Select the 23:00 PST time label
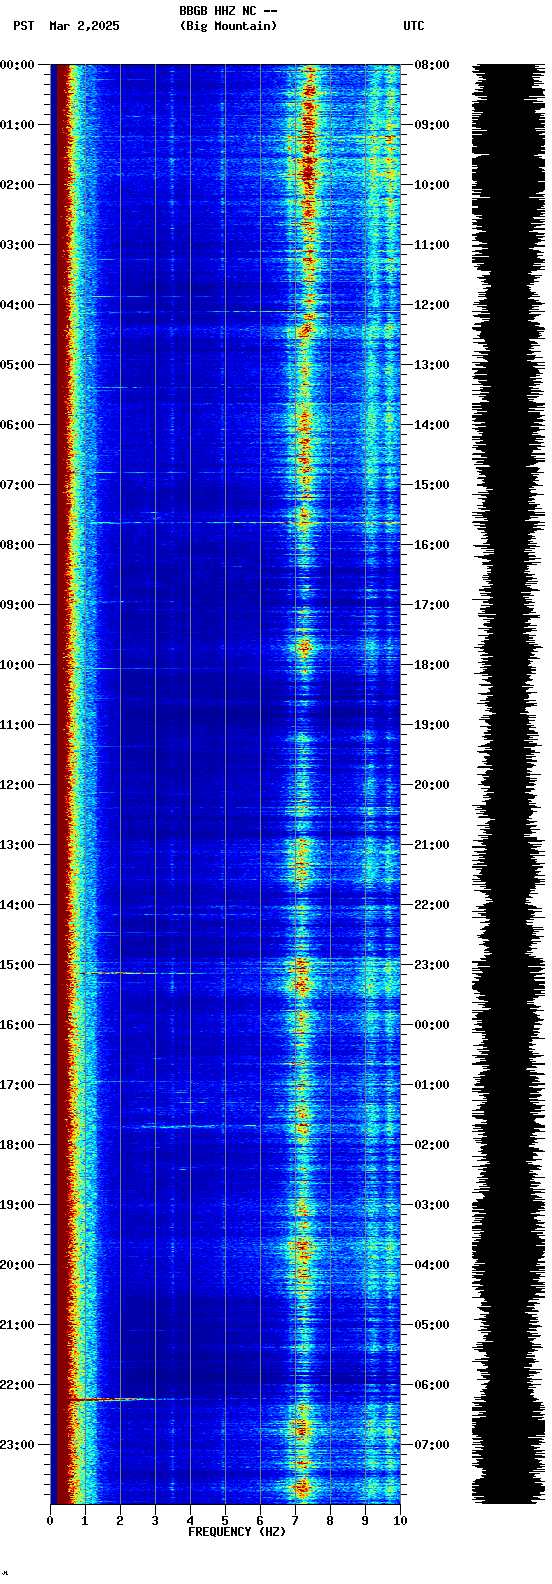Viewport: 552px width, 1584px height. (x=18, y=1445)
